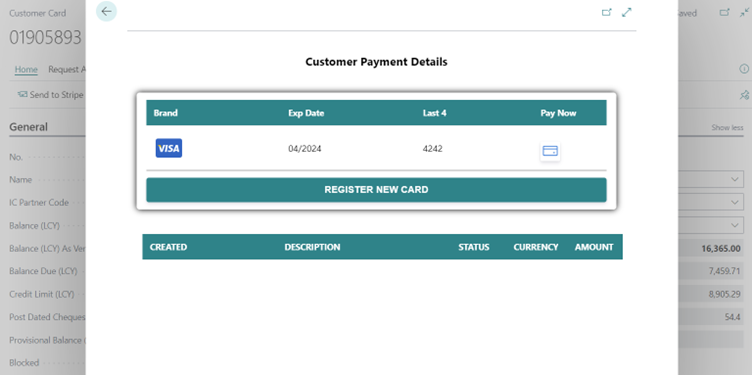Click the DESCRIPTION column header

[312, 247]
